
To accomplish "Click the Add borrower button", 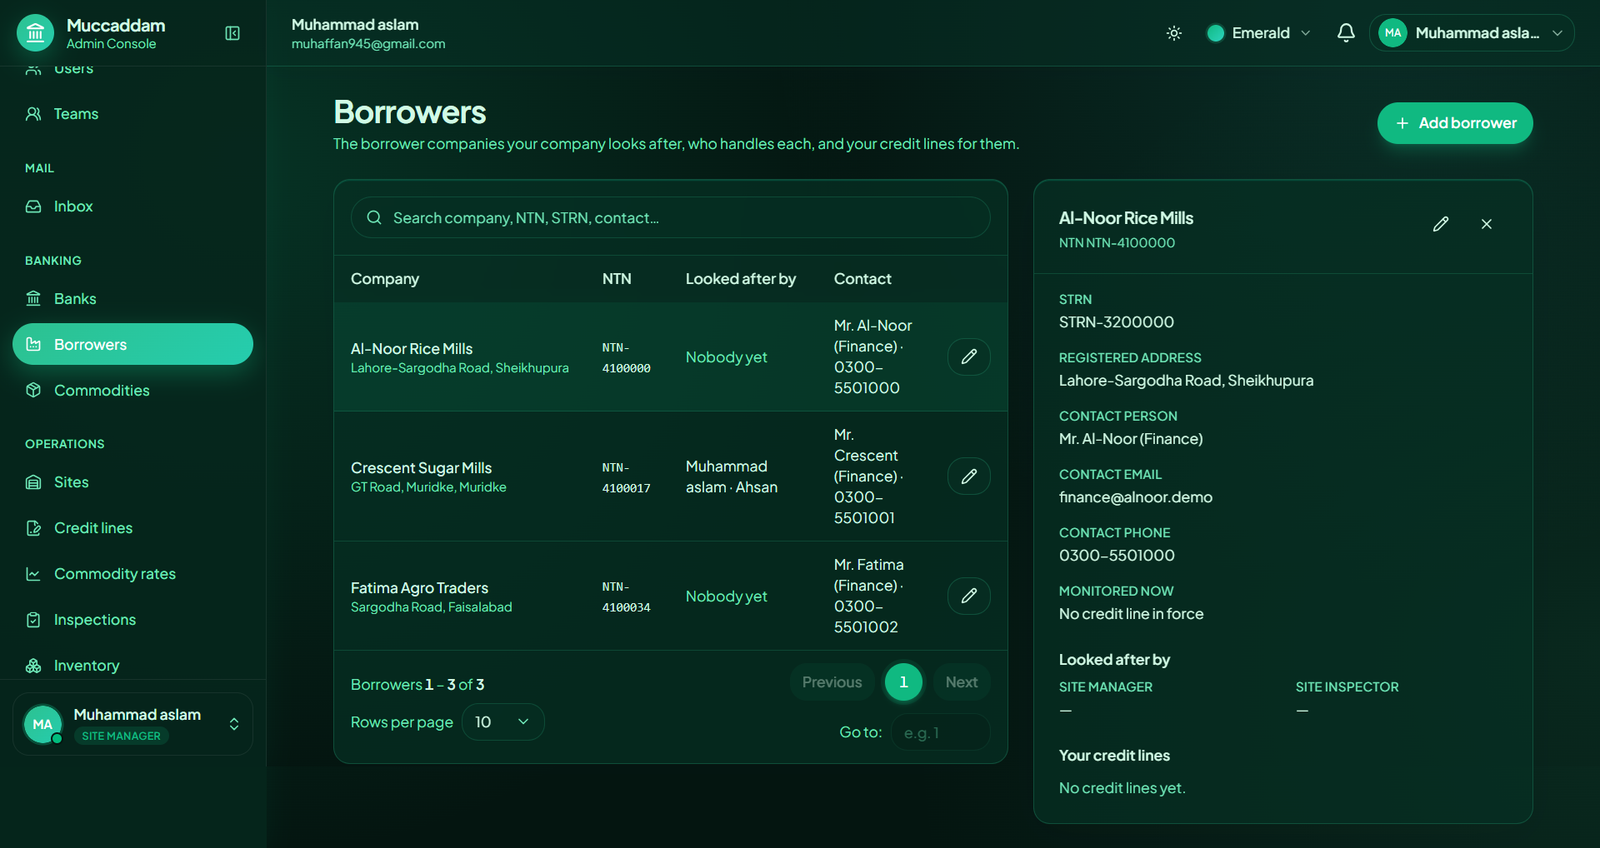I will tap(1455, 123).
